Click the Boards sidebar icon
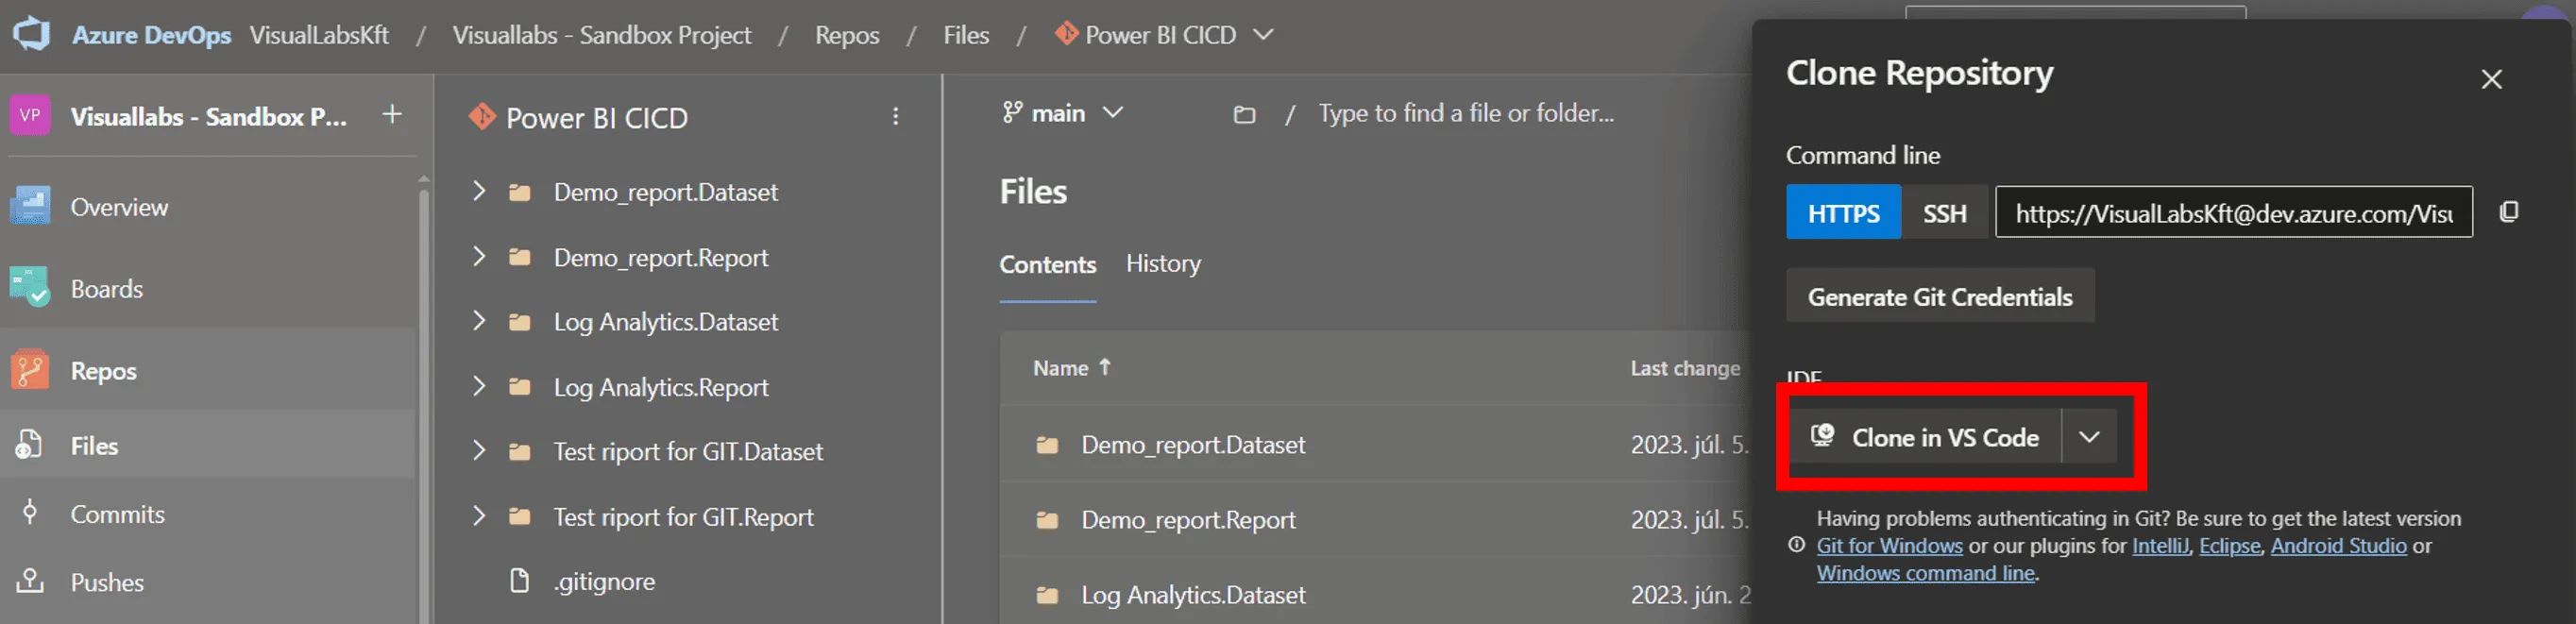Image resolution: width=2576 pixels, height=624 pixels. [30, 288]
